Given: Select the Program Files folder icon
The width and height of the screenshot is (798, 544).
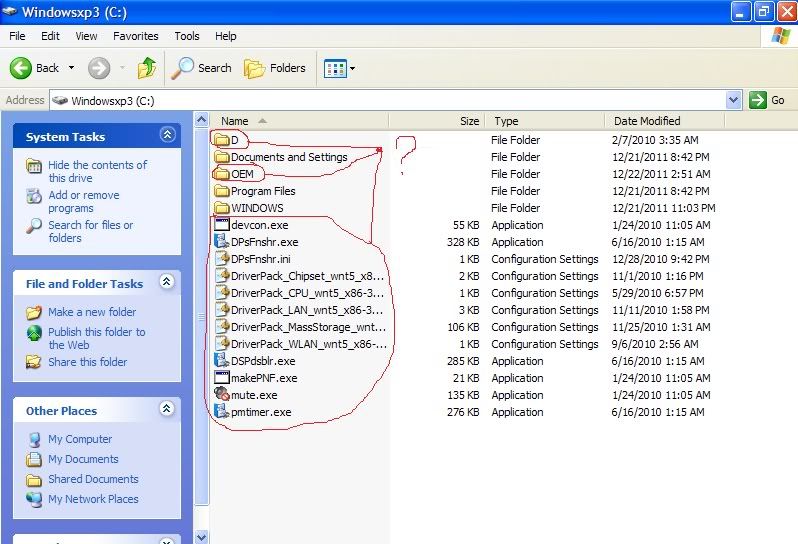Looking at the screenshot, I should pos(222,191).
